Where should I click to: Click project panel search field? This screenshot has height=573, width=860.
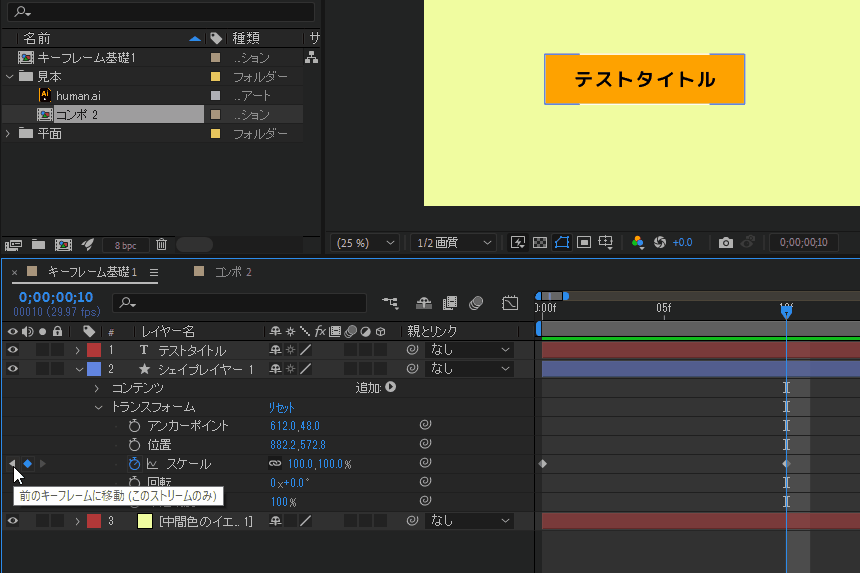pyautogui.click(x=161, y=11)
